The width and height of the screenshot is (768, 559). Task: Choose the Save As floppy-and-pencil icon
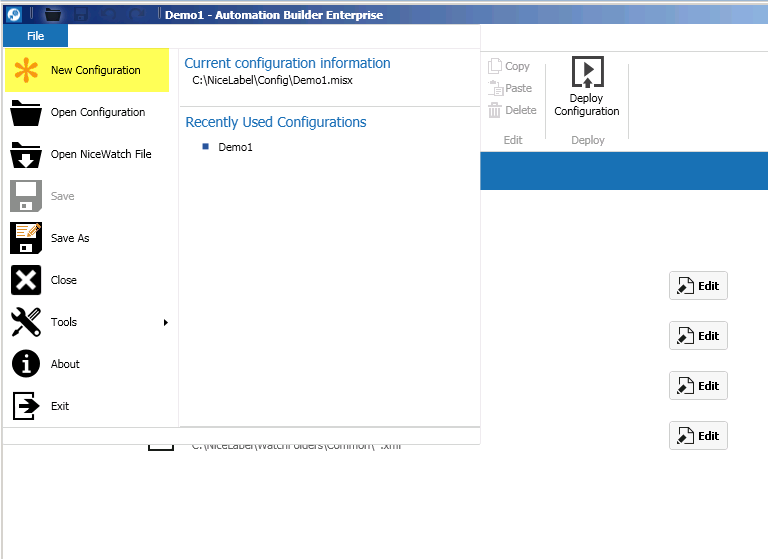[26, 238]
